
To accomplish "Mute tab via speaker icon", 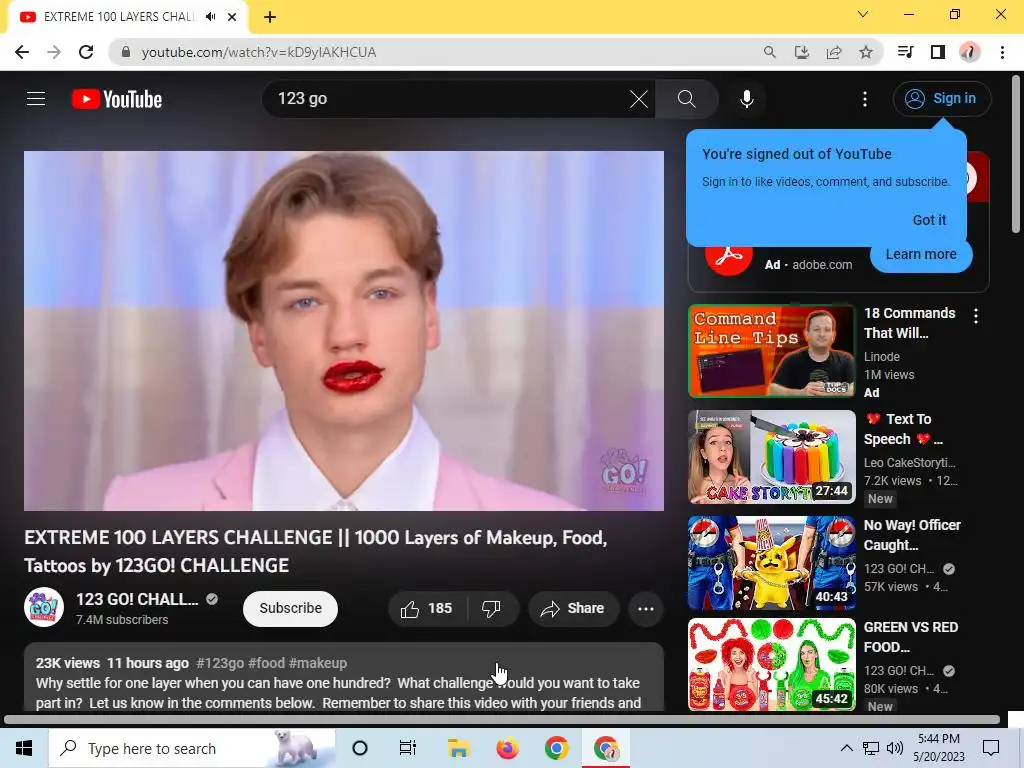I will tap(210, 17).
